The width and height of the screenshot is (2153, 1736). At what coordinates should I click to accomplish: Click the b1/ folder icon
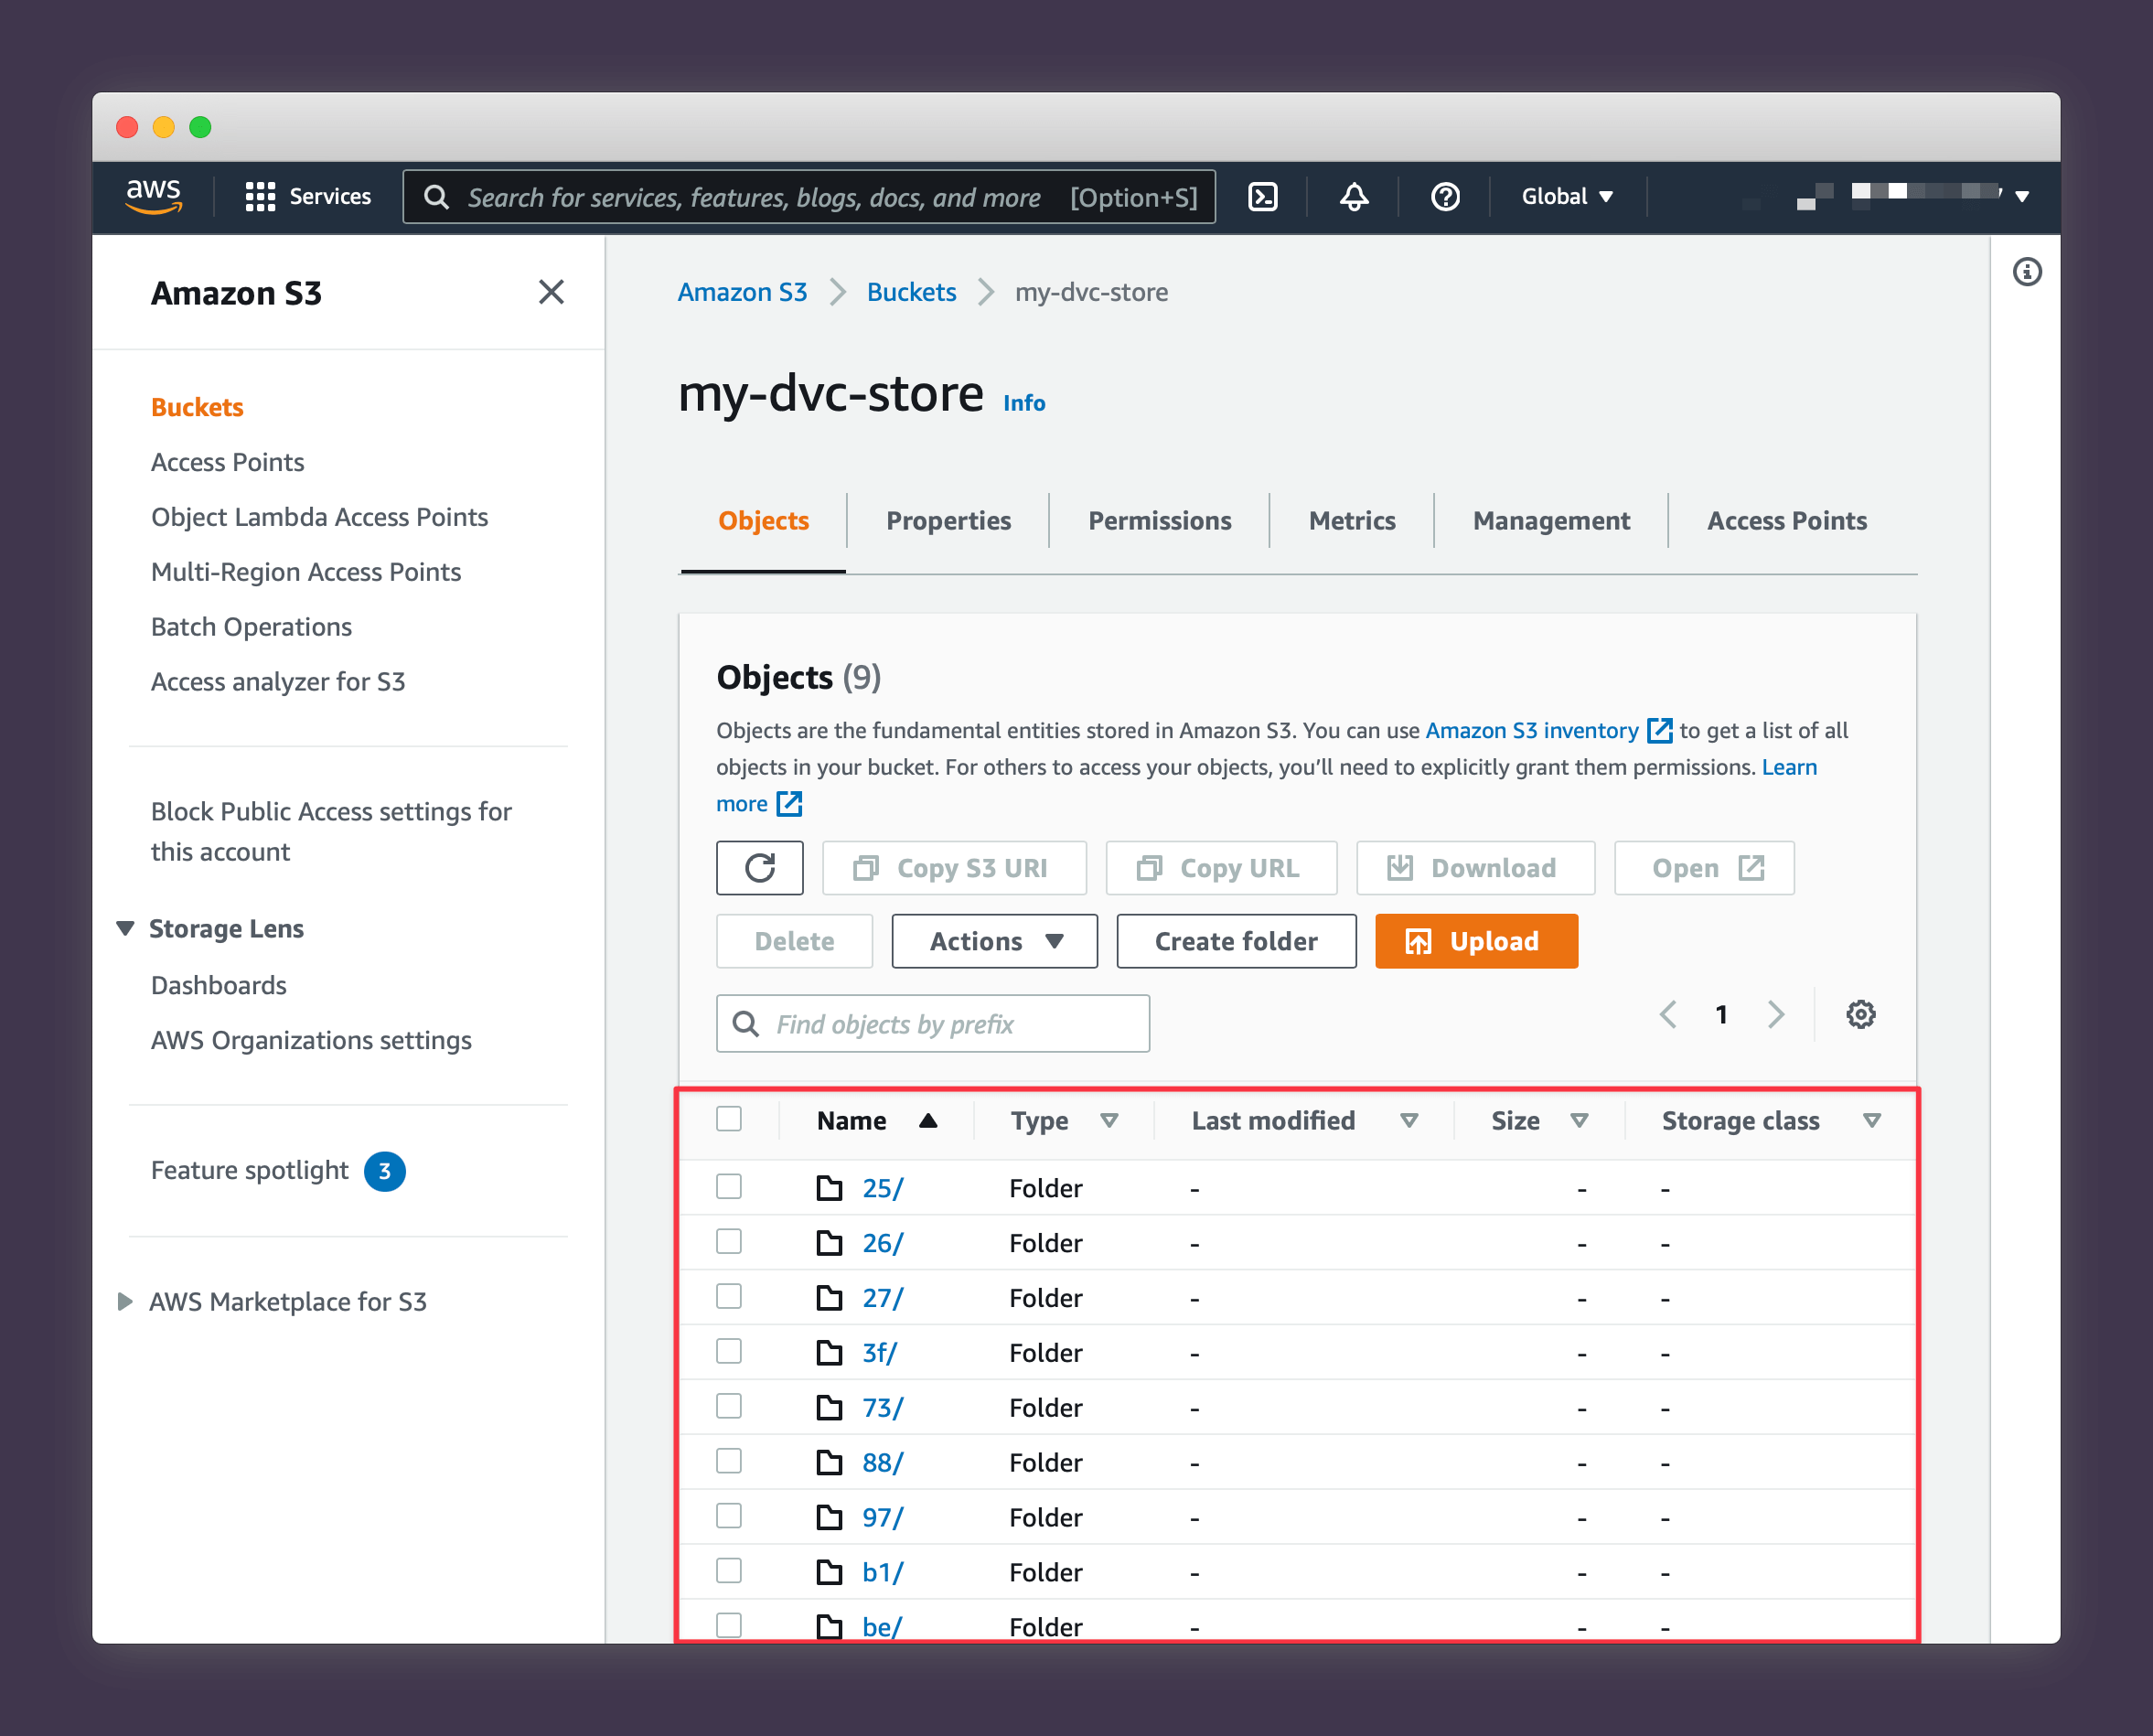point(829,1573)
